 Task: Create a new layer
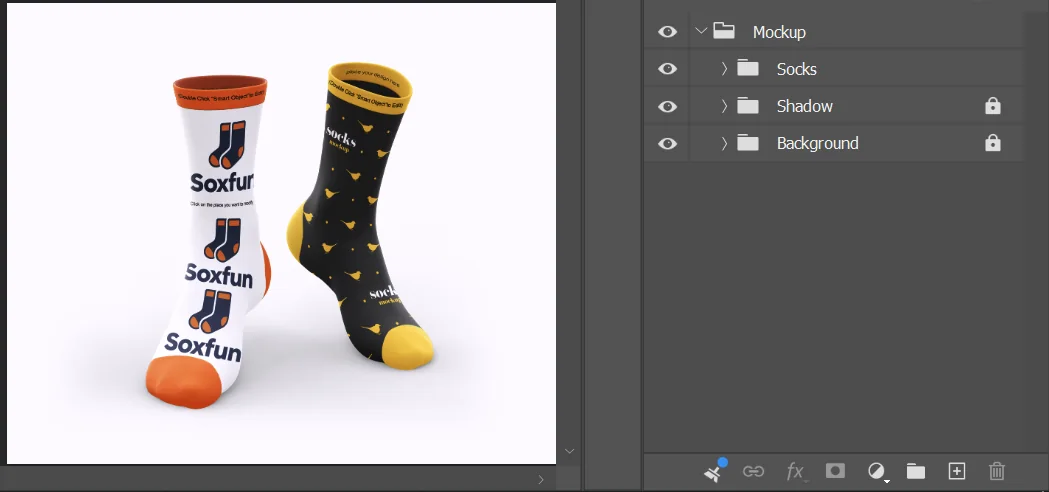point(957,471)
